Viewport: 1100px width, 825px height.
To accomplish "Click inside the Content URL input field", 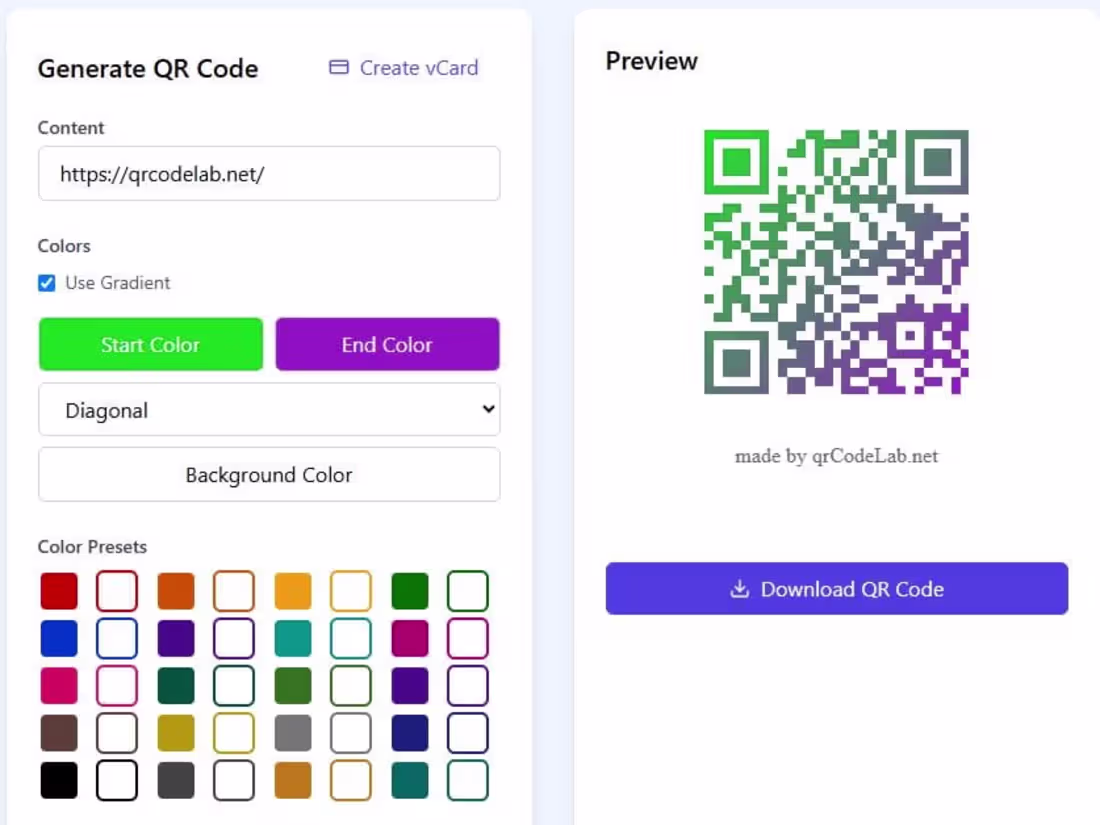I will coord(268,173).
